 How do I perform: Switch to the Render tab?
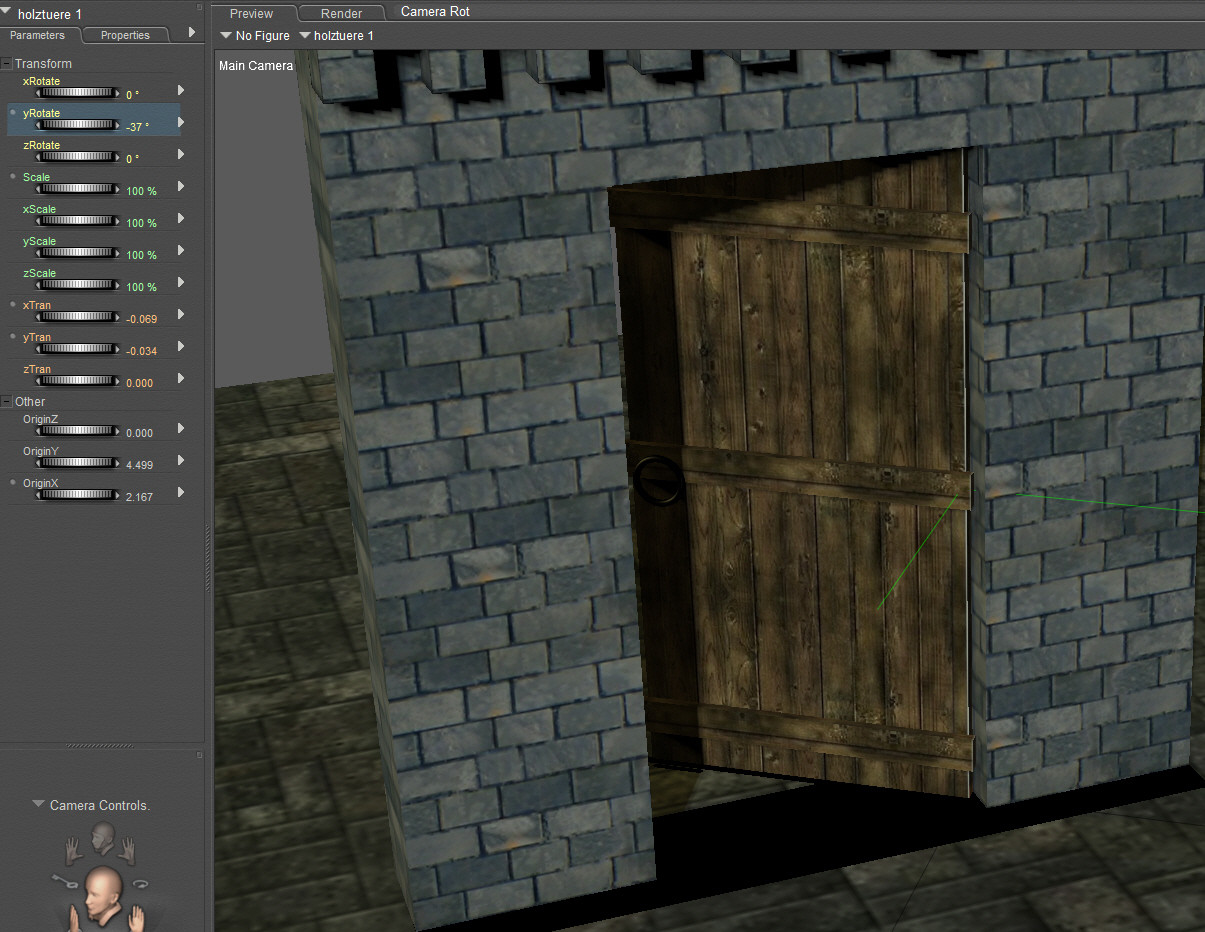click(x=341, y=13)
